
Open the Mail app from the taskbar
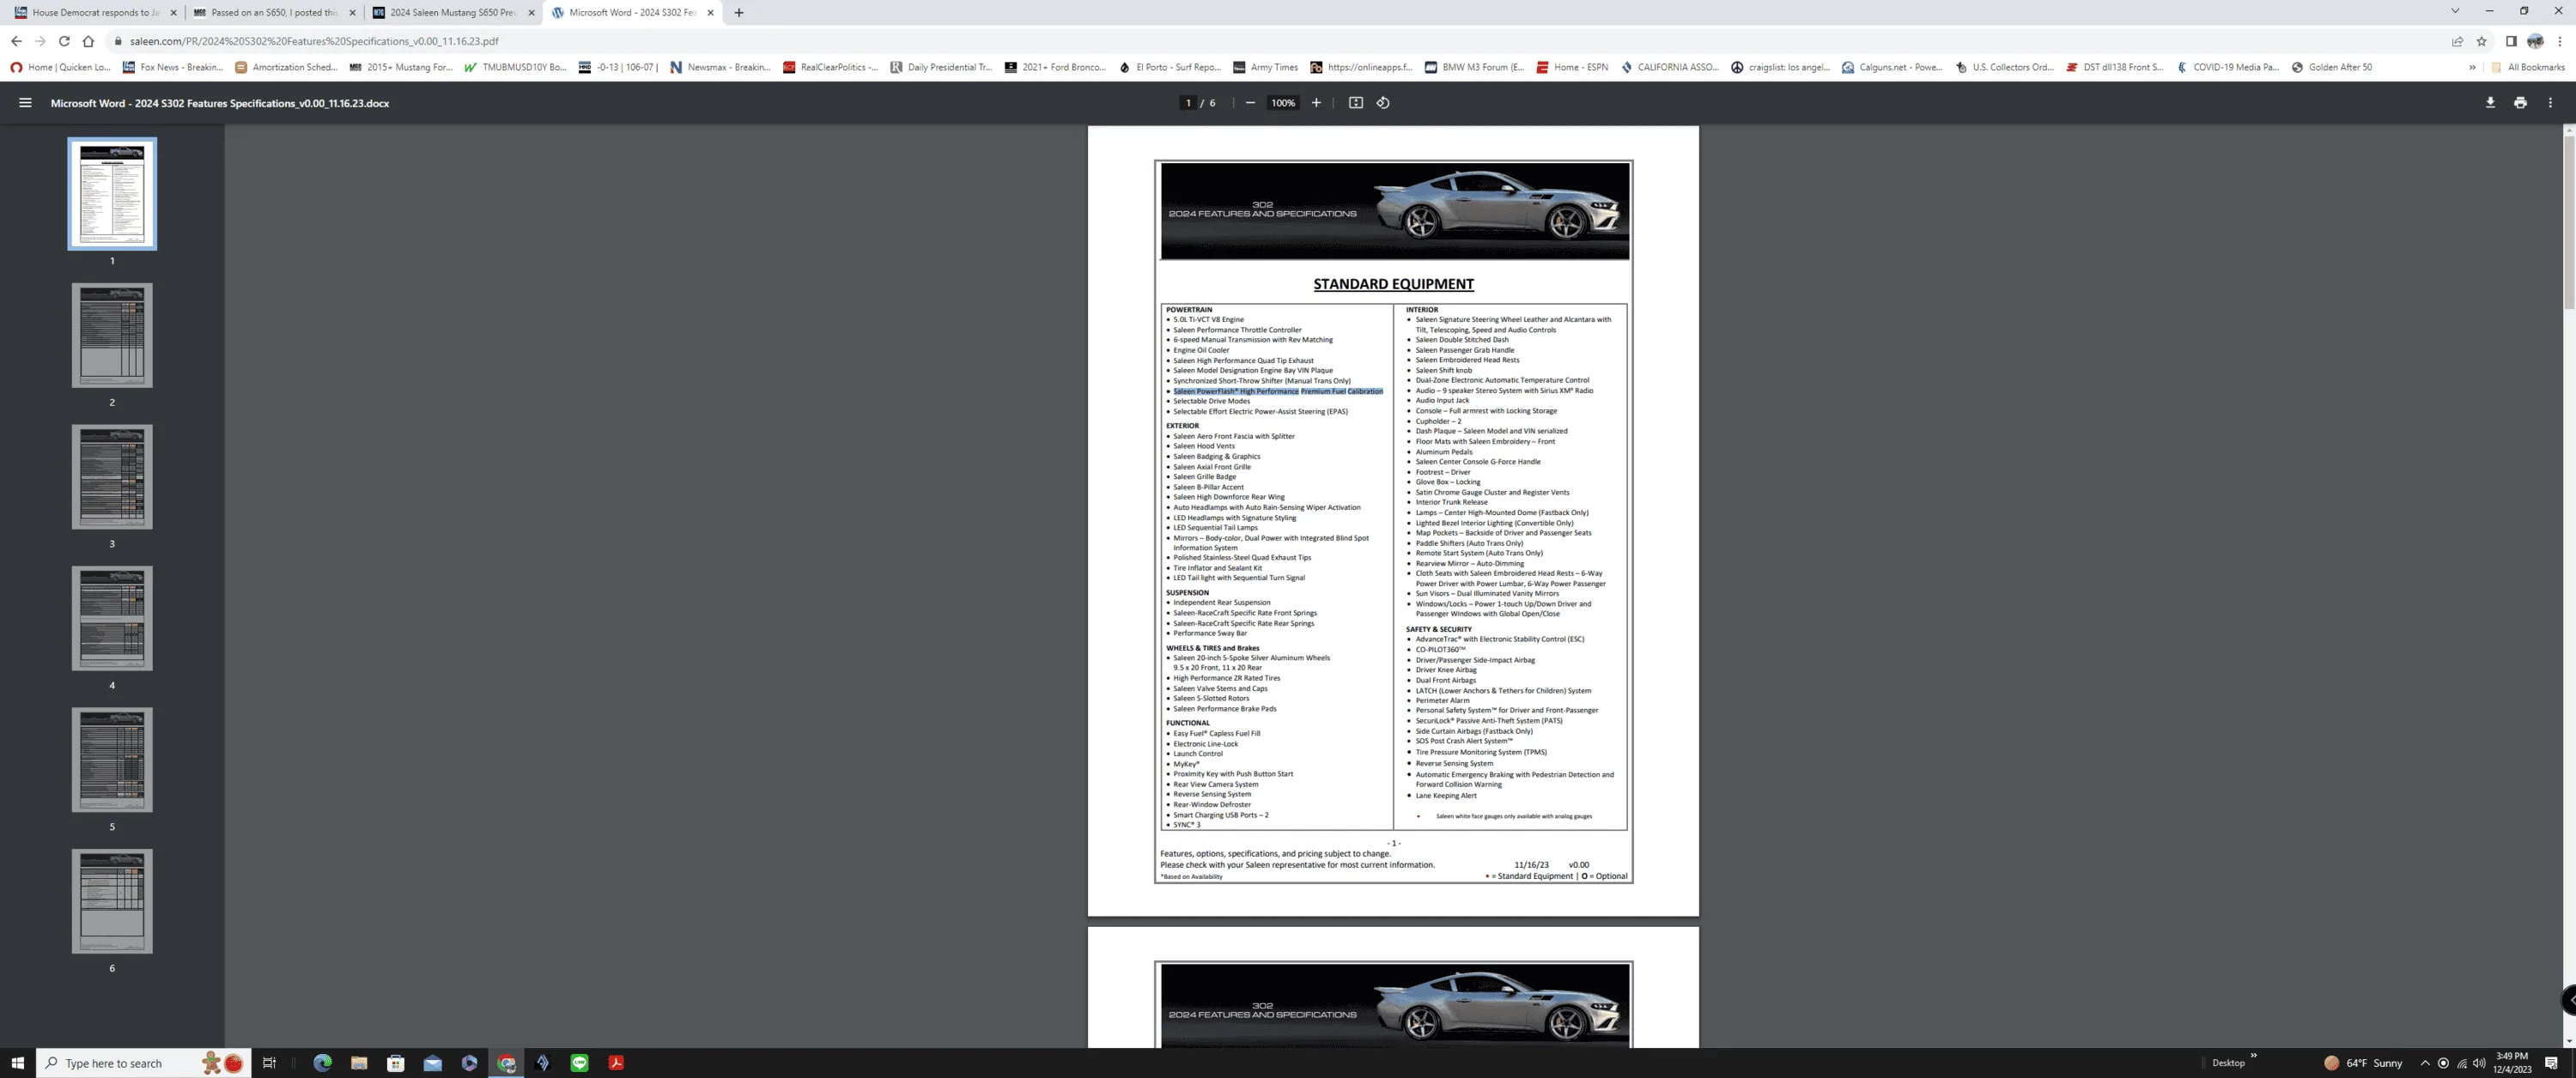pos(432,1063)
